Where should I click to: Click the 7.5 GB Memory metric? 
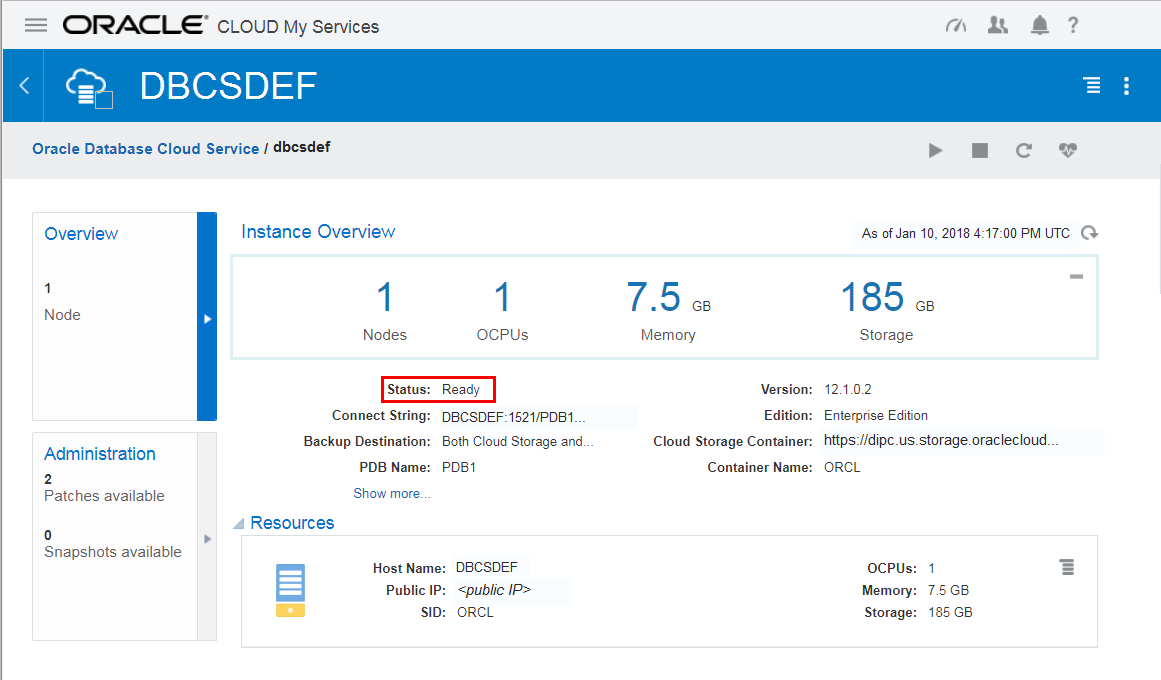click(668, 309)
